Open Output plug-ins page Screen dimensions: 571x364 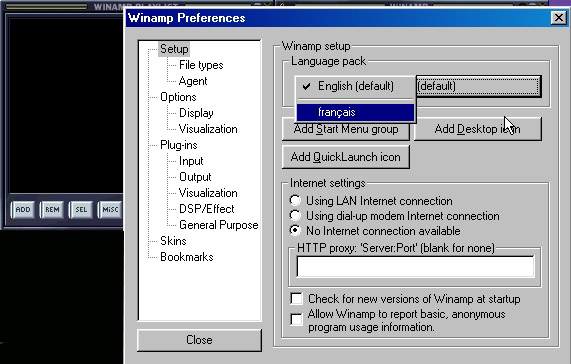tap(195, 177)
